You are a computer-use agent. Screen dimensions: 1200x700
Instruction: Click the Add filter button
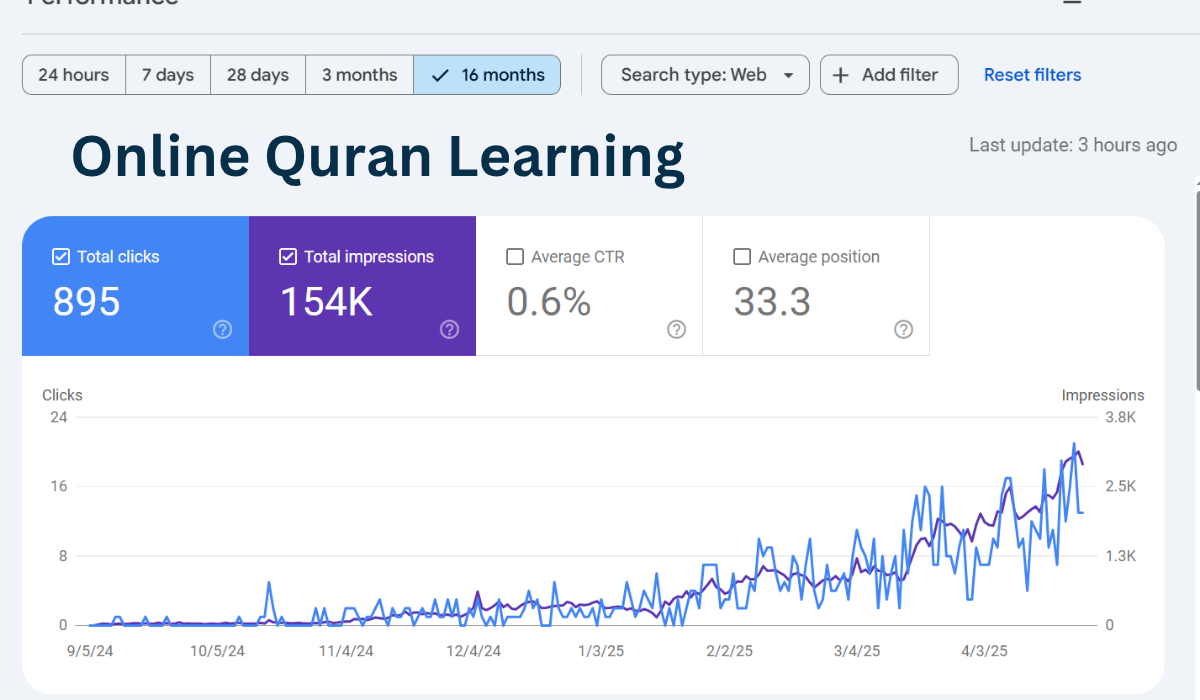889,74
